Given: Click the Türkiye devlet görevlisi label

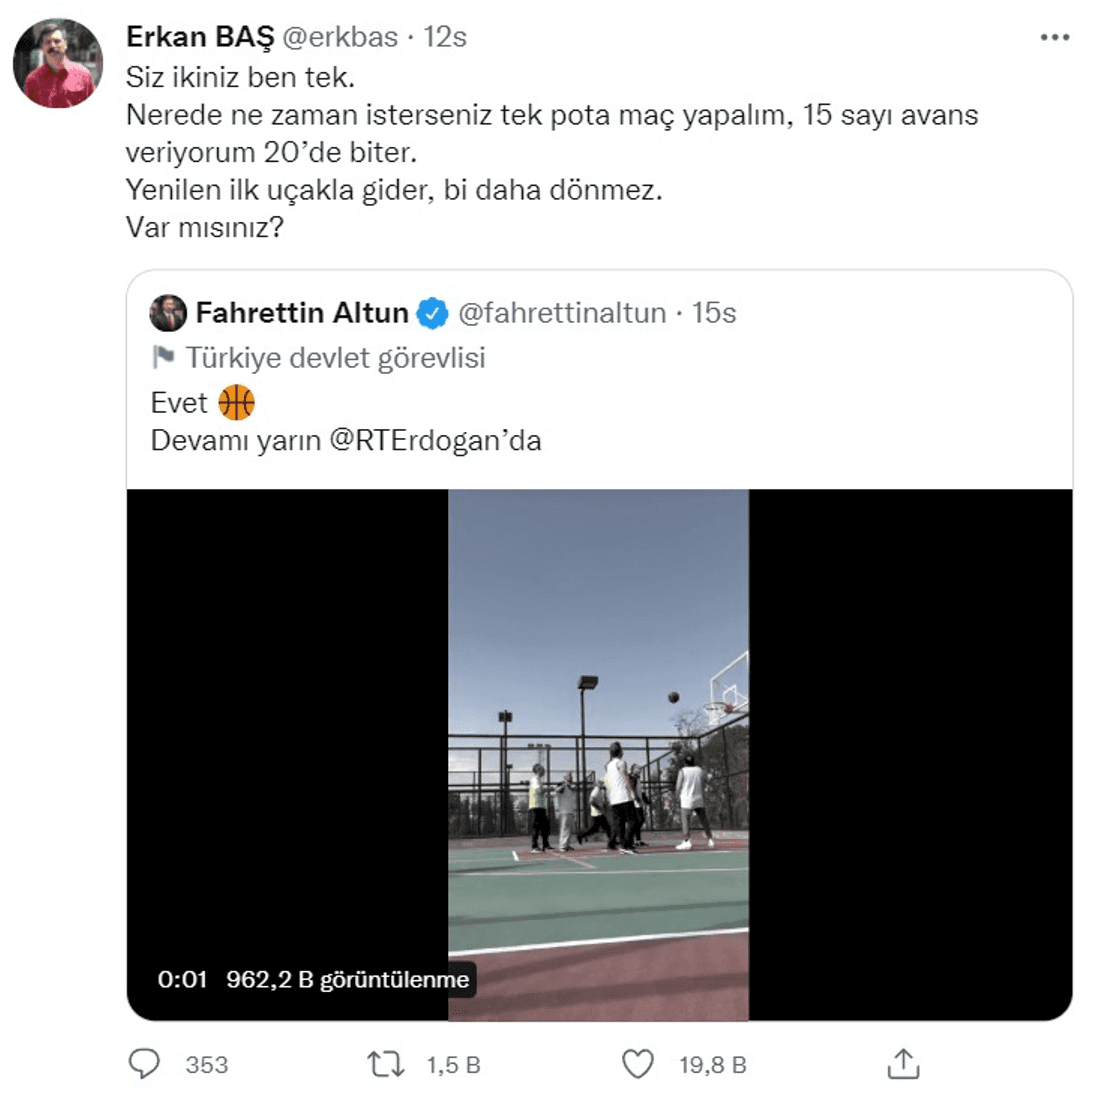Looking at the screenshot, I should pyautogui.click(x=335, y=357).
